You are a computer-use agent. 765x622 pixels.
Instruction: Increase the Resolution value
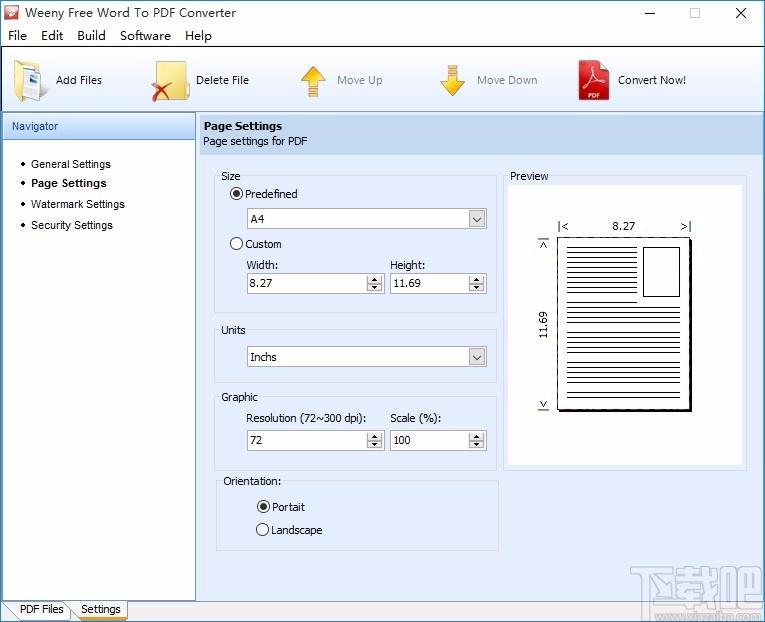pos(374,437)
